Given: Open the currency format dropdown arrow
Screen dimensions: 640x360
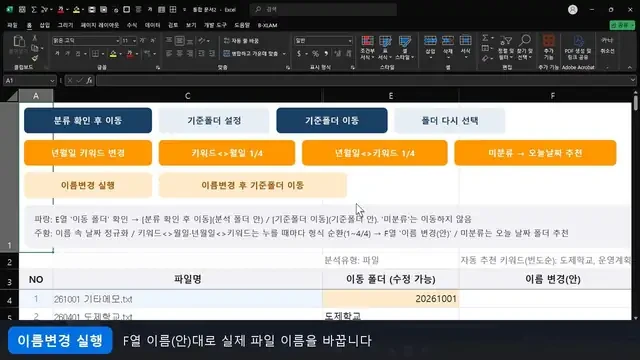Looking at the screenshot, I should (x=307, y=54).
